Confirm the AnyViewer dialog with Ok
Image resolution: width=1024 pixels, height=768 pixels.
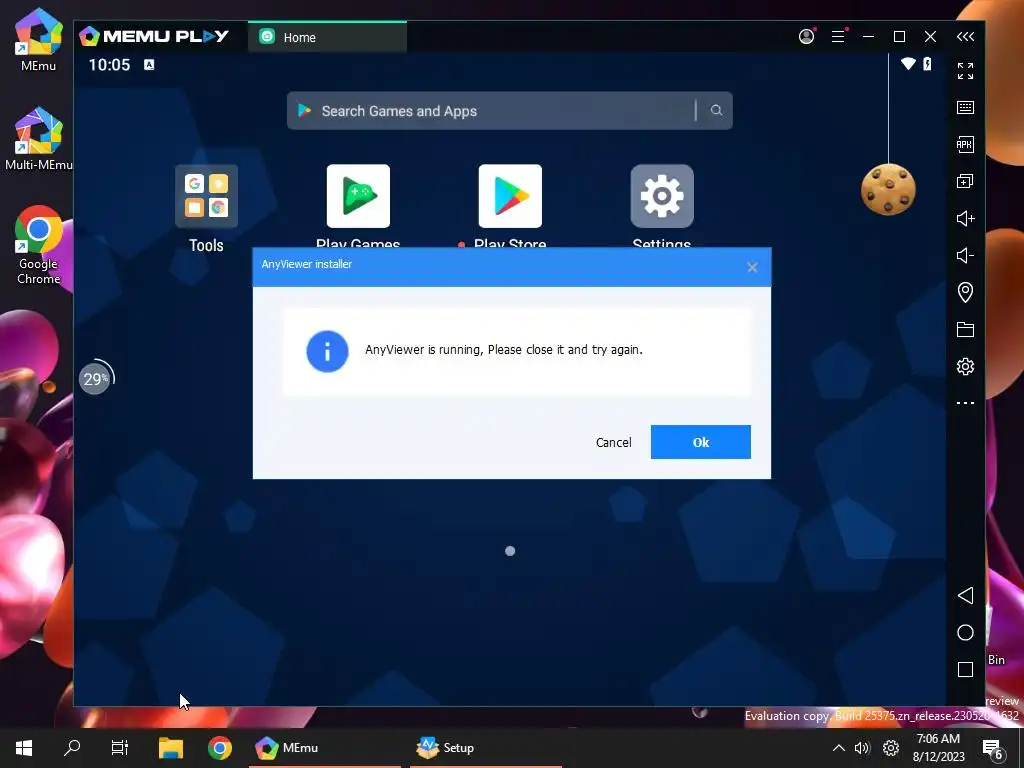click(x=700, y=442)
